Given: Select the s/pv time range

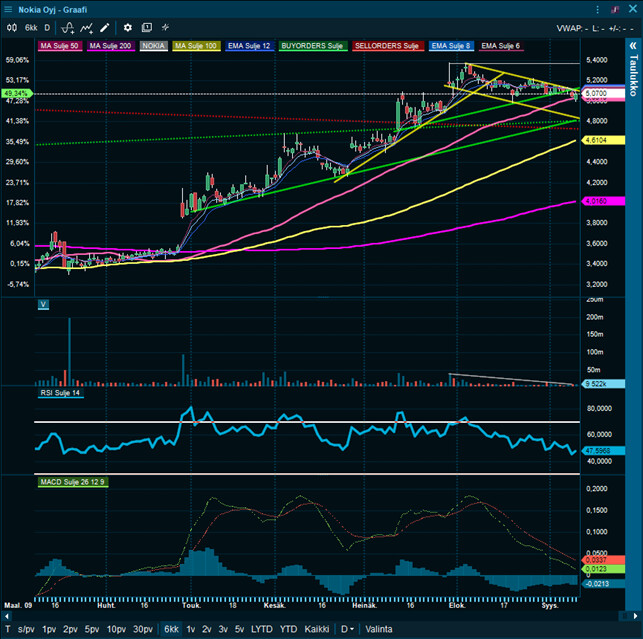Looking at the screenshot, I should point(26,629).
